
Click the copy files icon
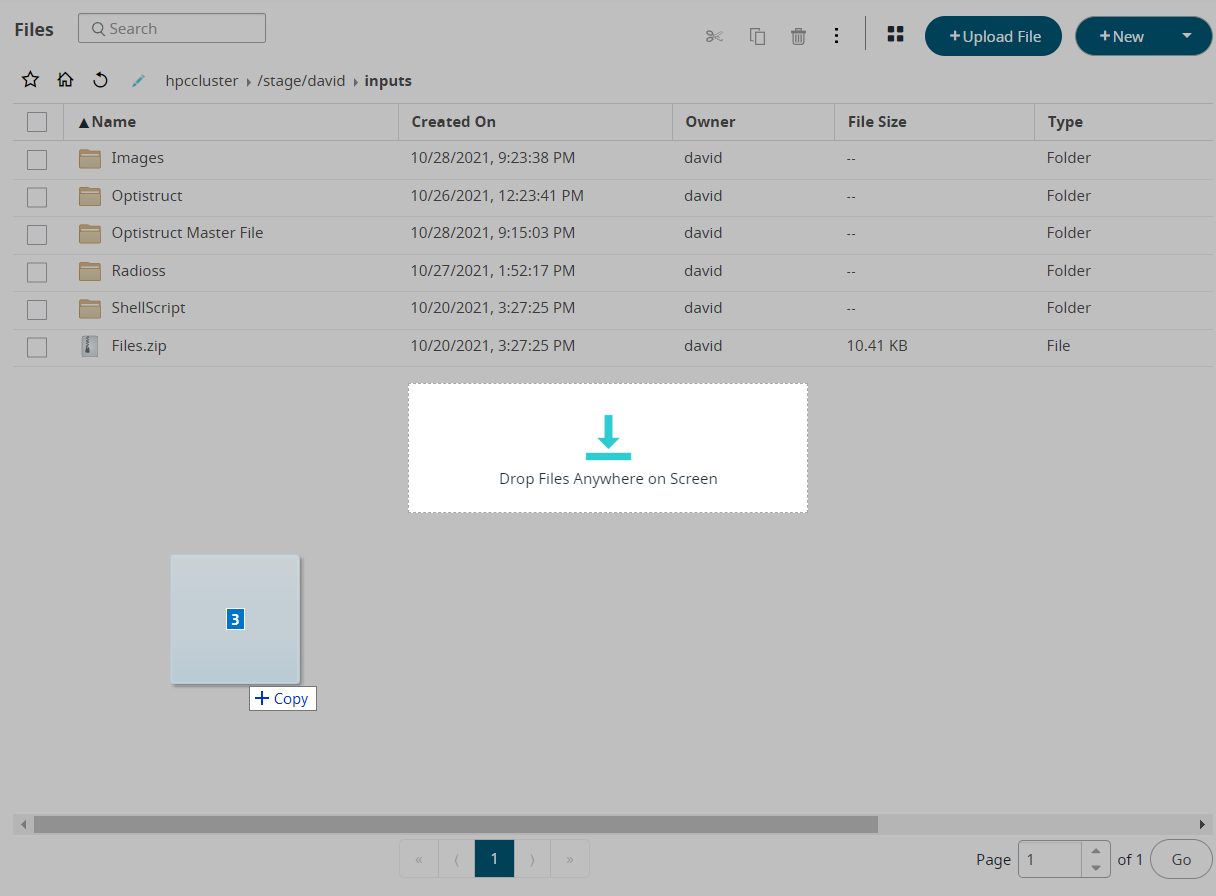[x=757, y=36]
